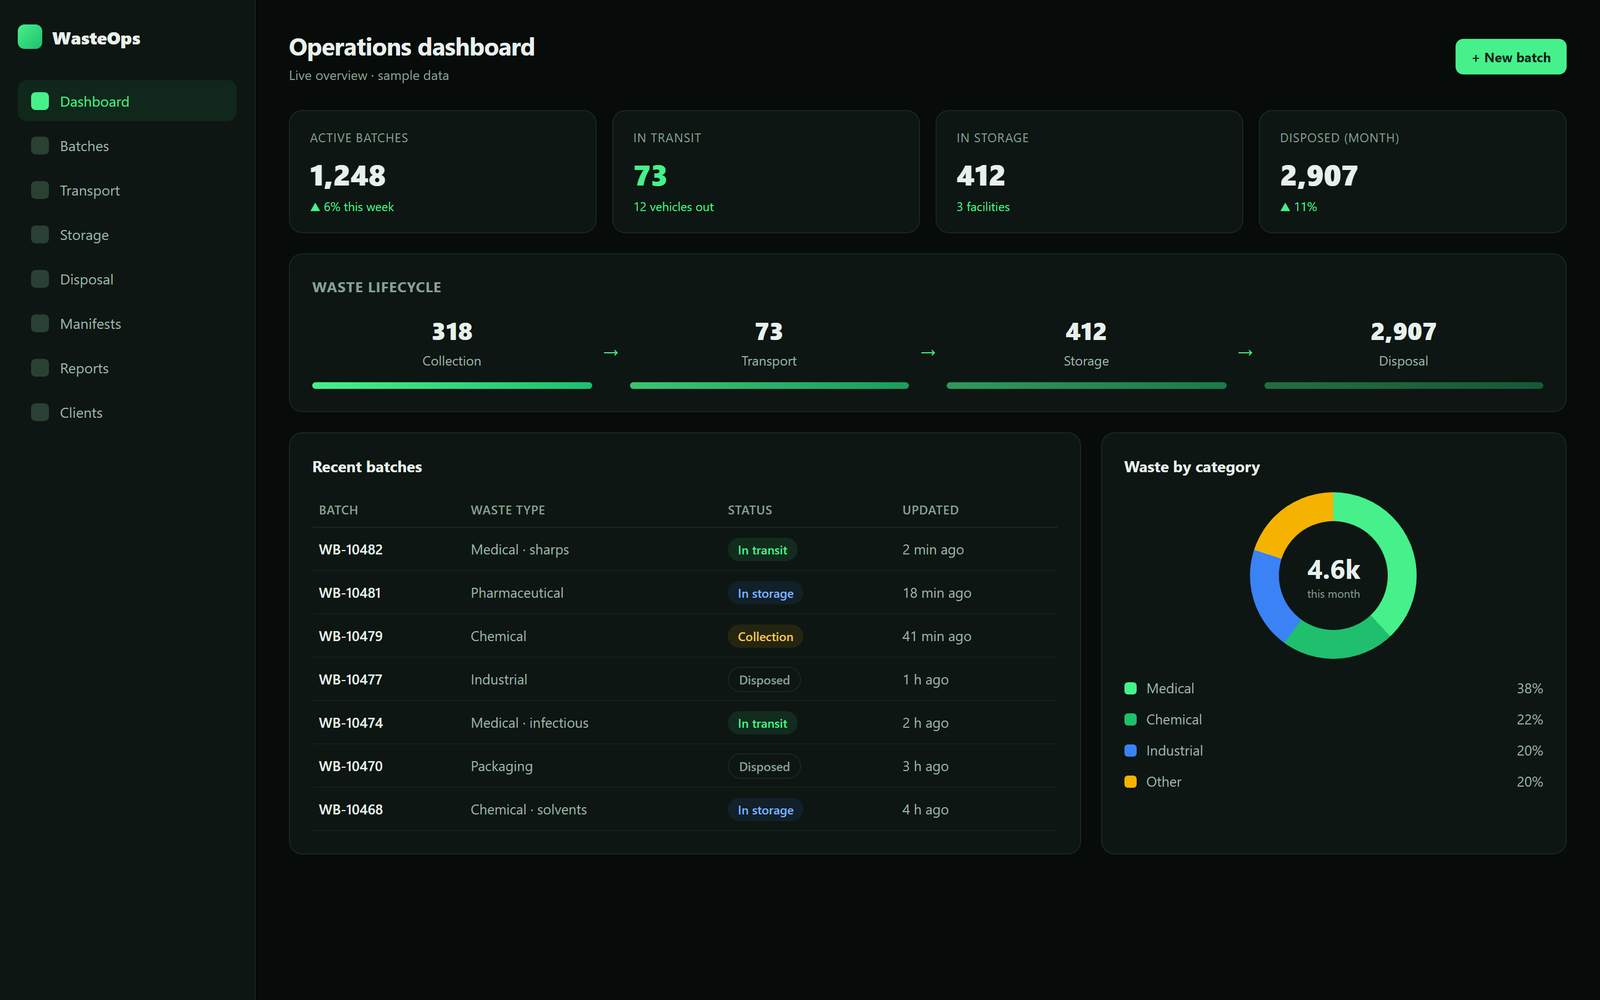1600x1000 pixels.
Task: Click the Disposal sidebar icon square
Action: [40, 279]
